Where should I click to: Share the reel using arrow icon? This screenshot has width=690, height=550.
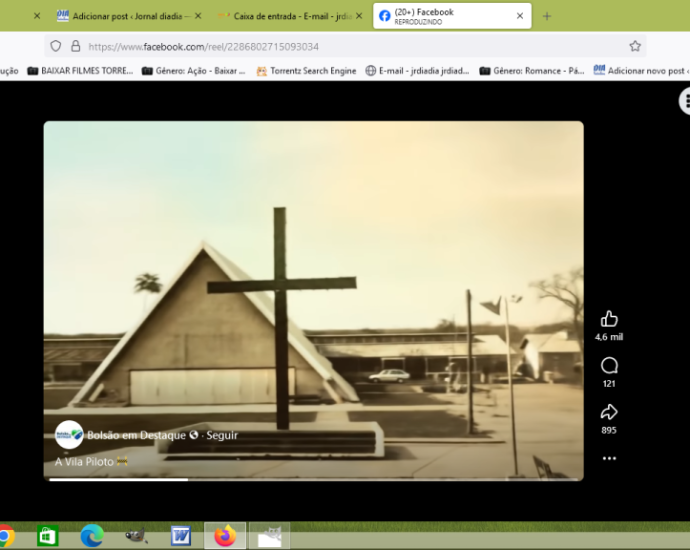[609, 412]
